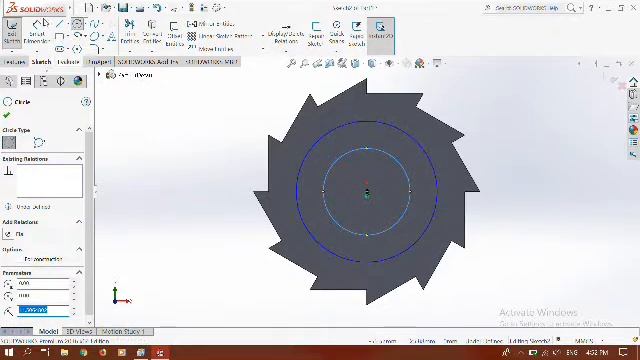Click the X coordinate parameter field
Screen dimensions: 640x360
[x=44, y=283]
